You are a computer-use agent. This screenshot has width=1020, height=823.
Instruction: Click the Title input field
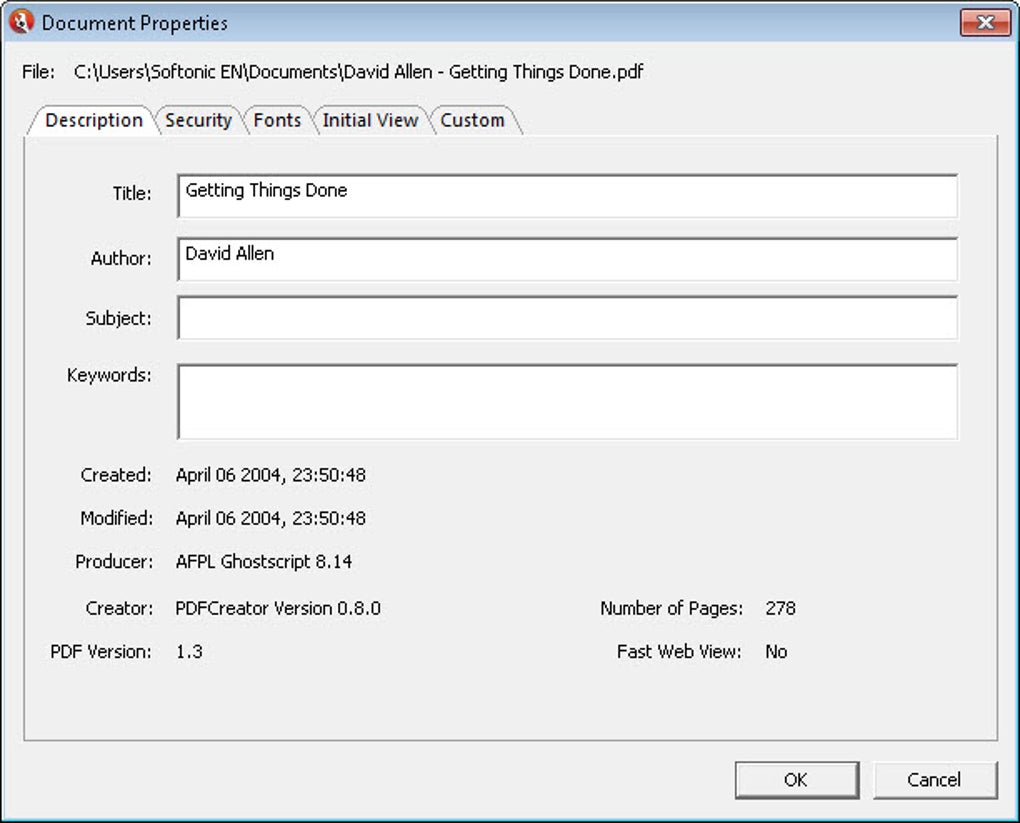point(567,196)
